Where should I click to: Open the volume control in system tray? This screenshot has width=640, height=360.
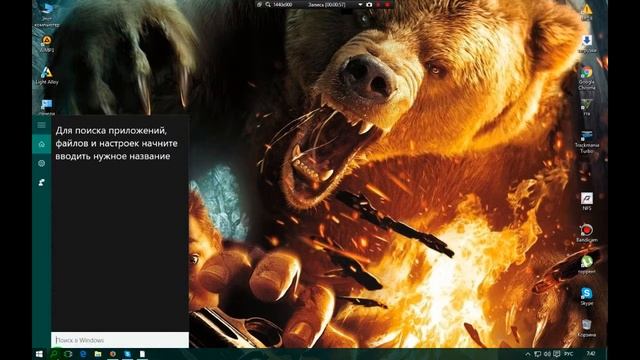tap(547, 354)
